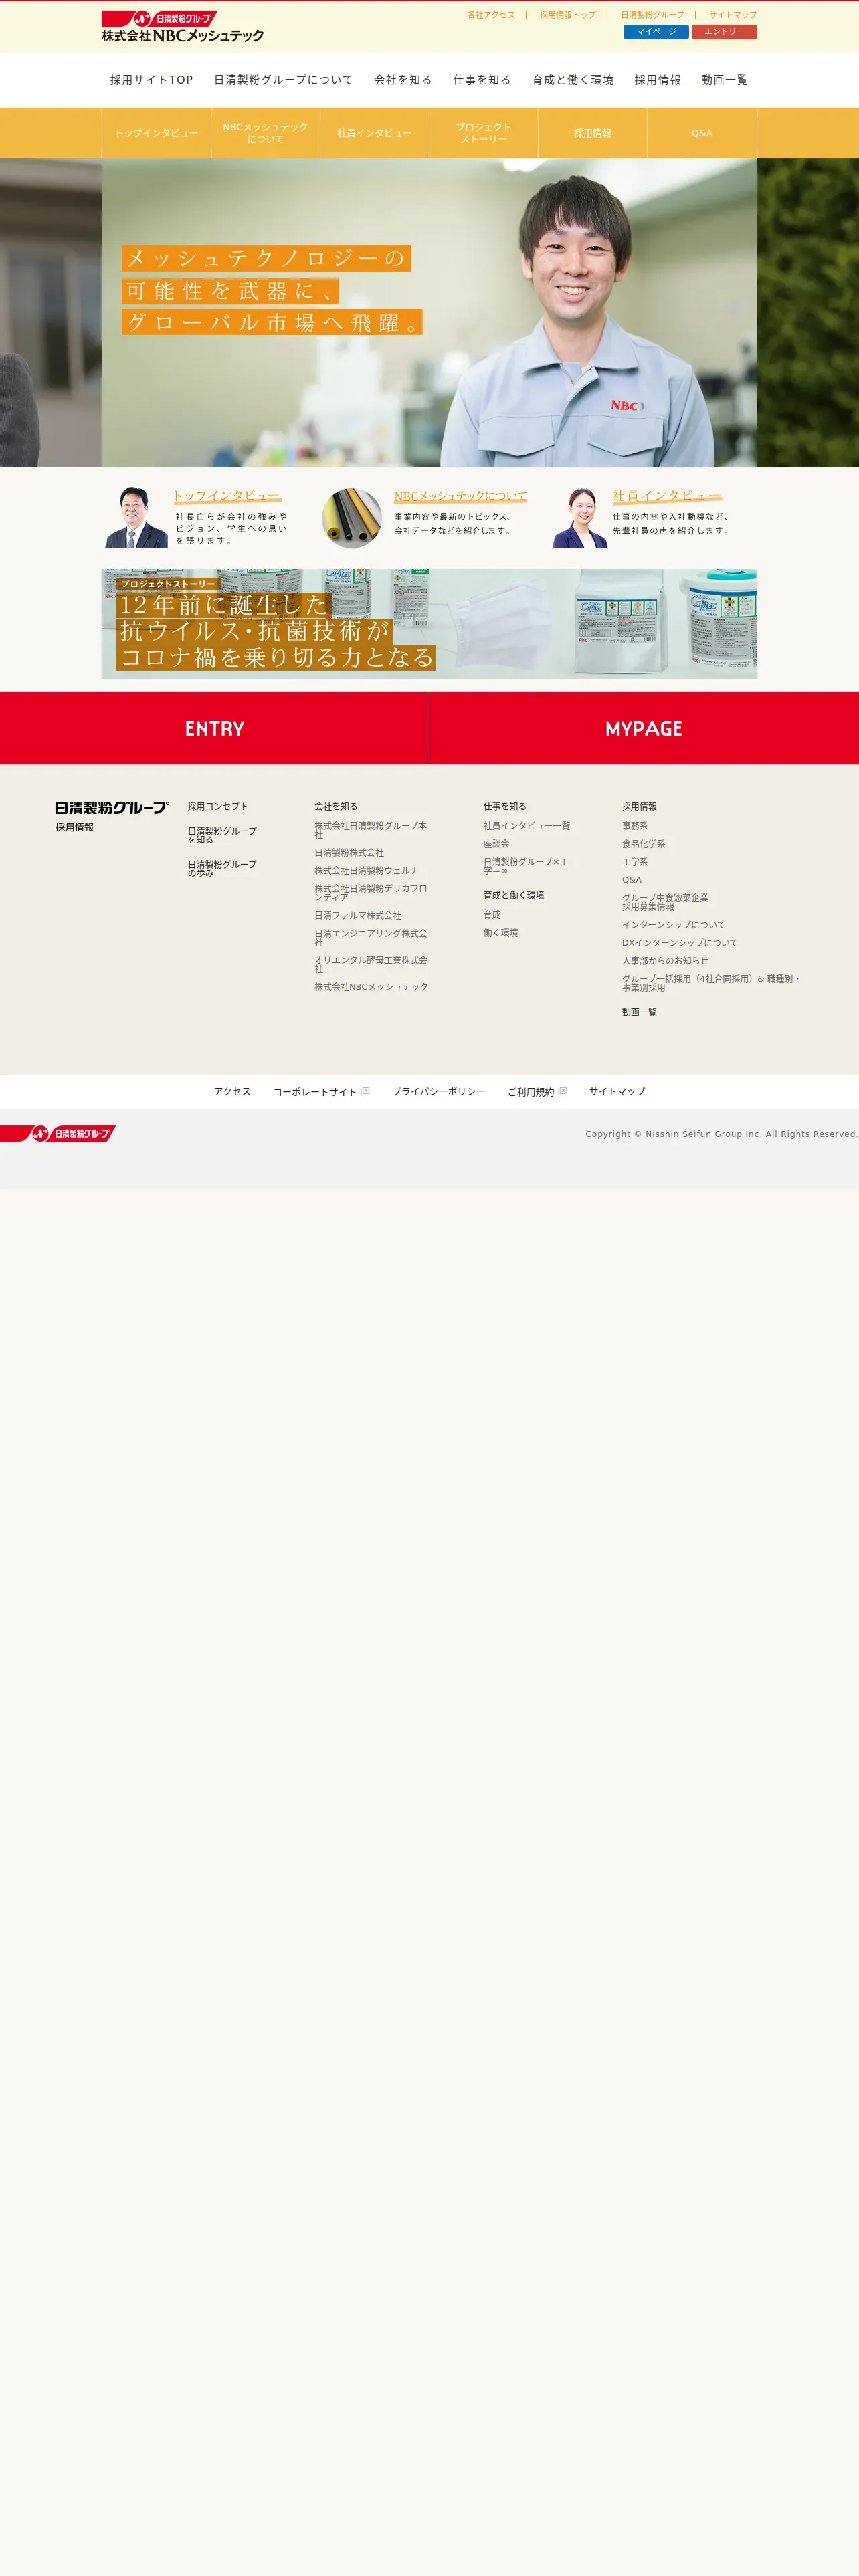
Task: Open 株式会社日清製粉グループ本社 footer link
Action: pos(371,830)
